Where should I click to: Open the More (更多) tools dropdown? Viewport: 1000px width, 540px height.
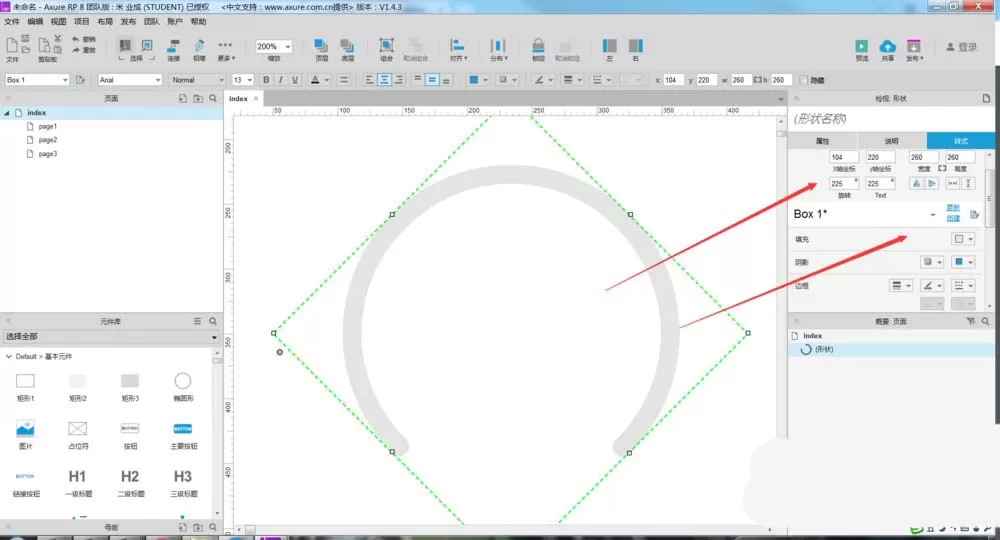click(x=226, y=50)
